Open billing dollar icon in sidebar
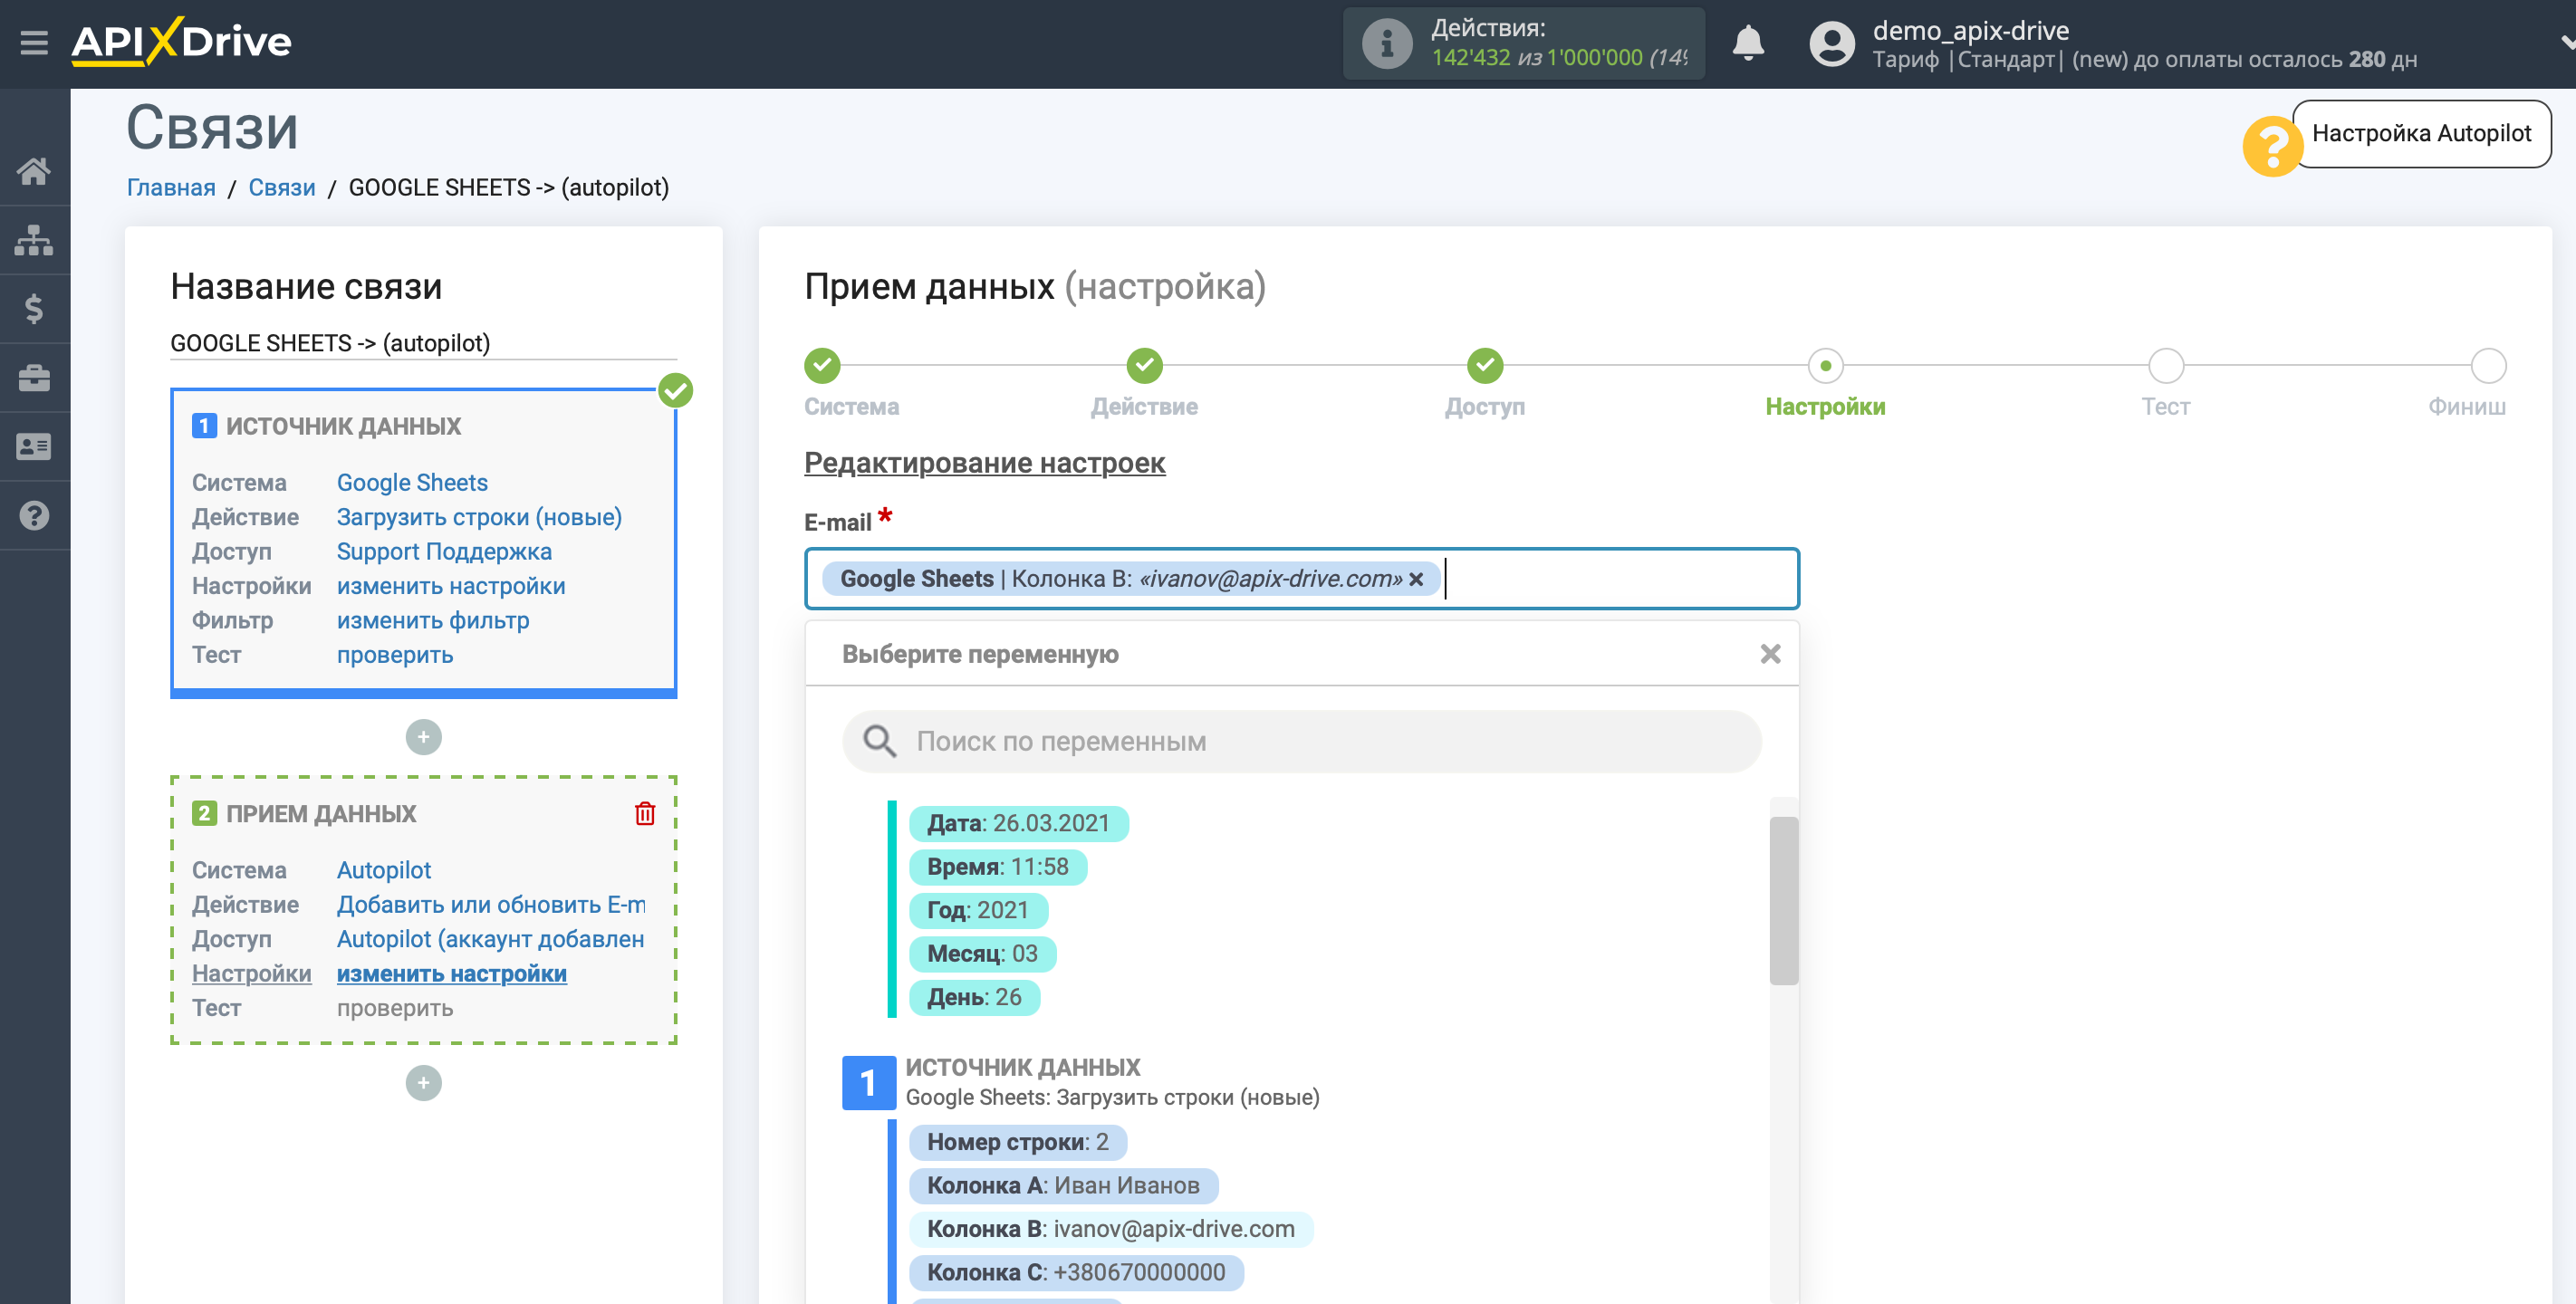Viewport: 2576px width, 1304px height. coord(34,309)
